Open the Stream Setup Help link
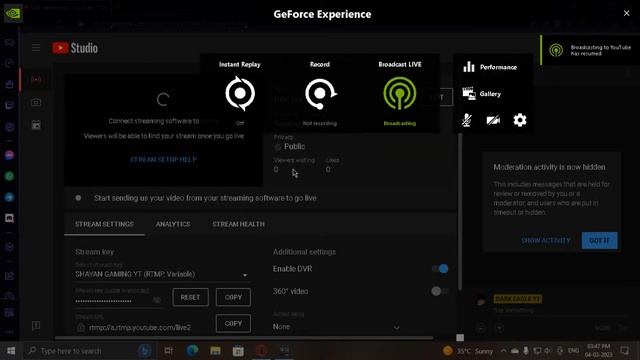The width and height of the screenshot is (640, 360). coord(163,159)
